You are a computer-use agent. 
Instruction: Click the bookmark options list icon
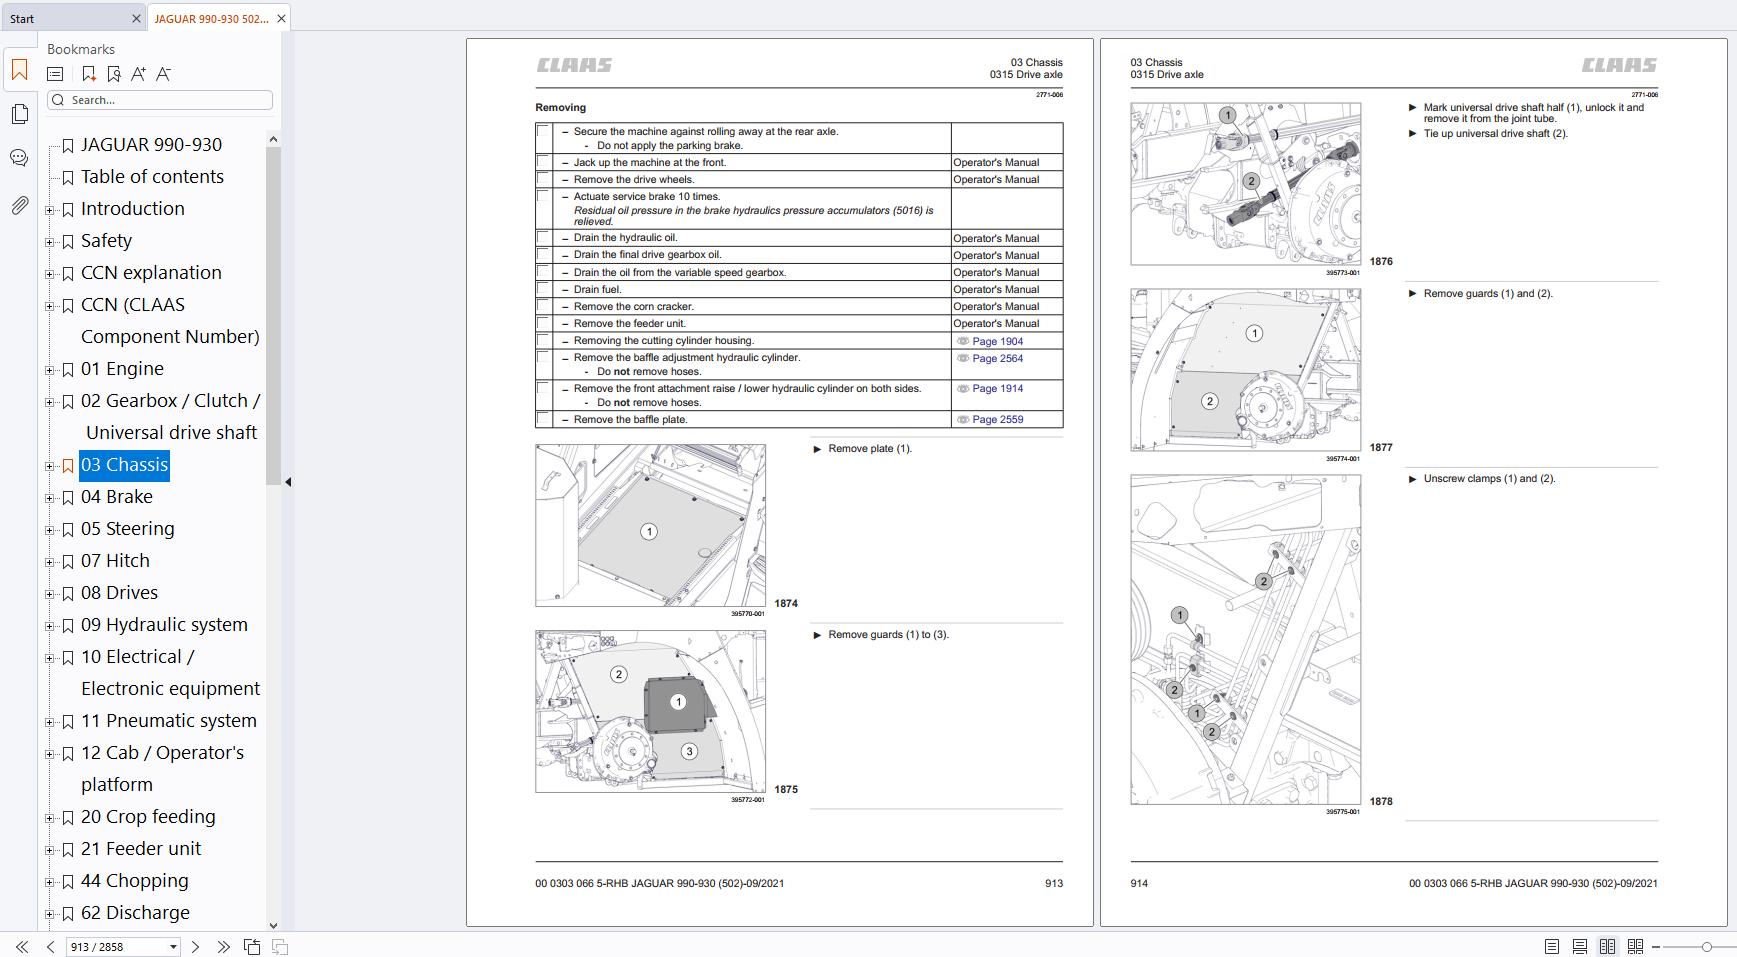tap(56, 74)
